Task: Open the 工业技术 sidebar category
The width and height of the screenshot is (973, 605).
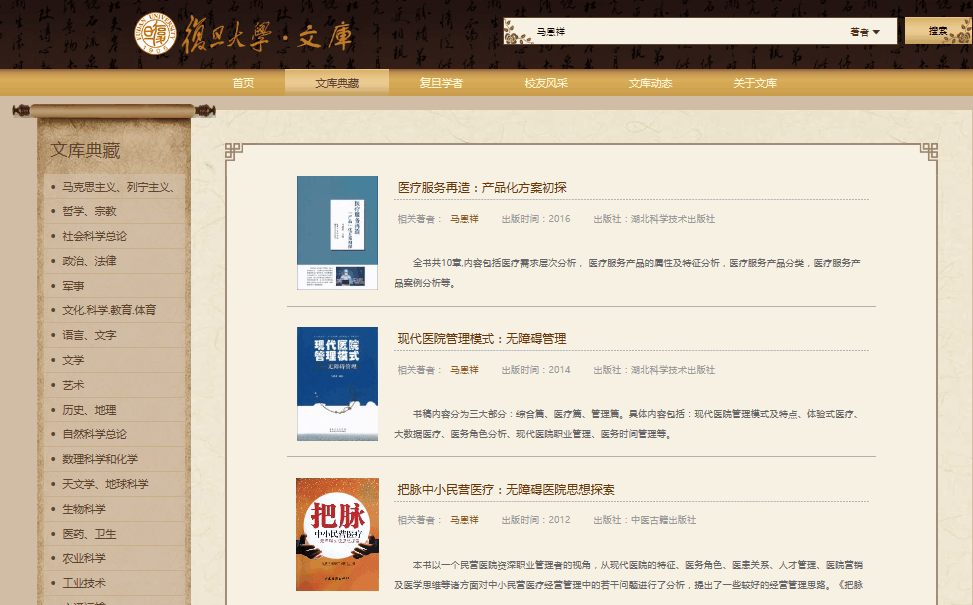Action: 84,583
